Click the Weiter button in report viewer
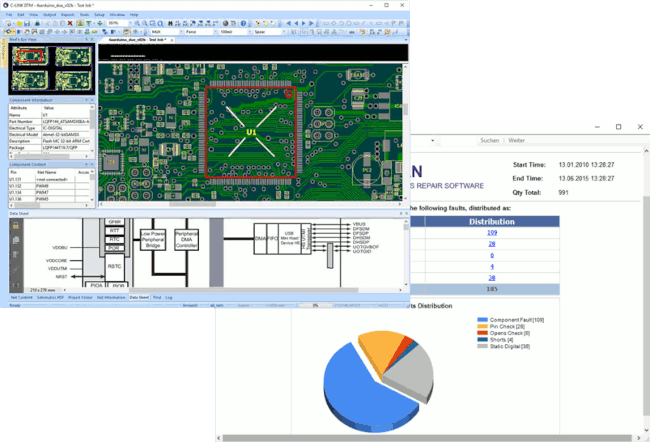Image resolution: width=650 pixels, height=442 pixels. click(516, 140)
